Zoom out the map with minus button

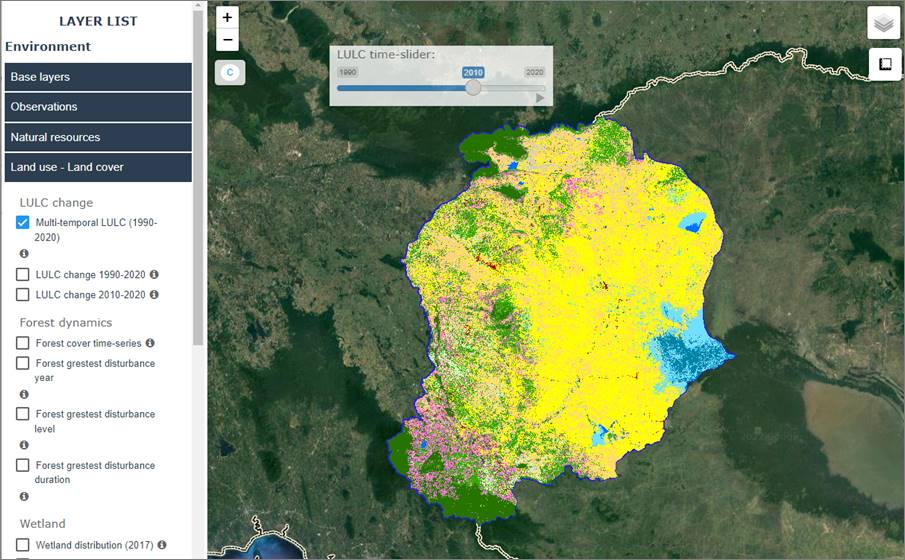[227, 40]
